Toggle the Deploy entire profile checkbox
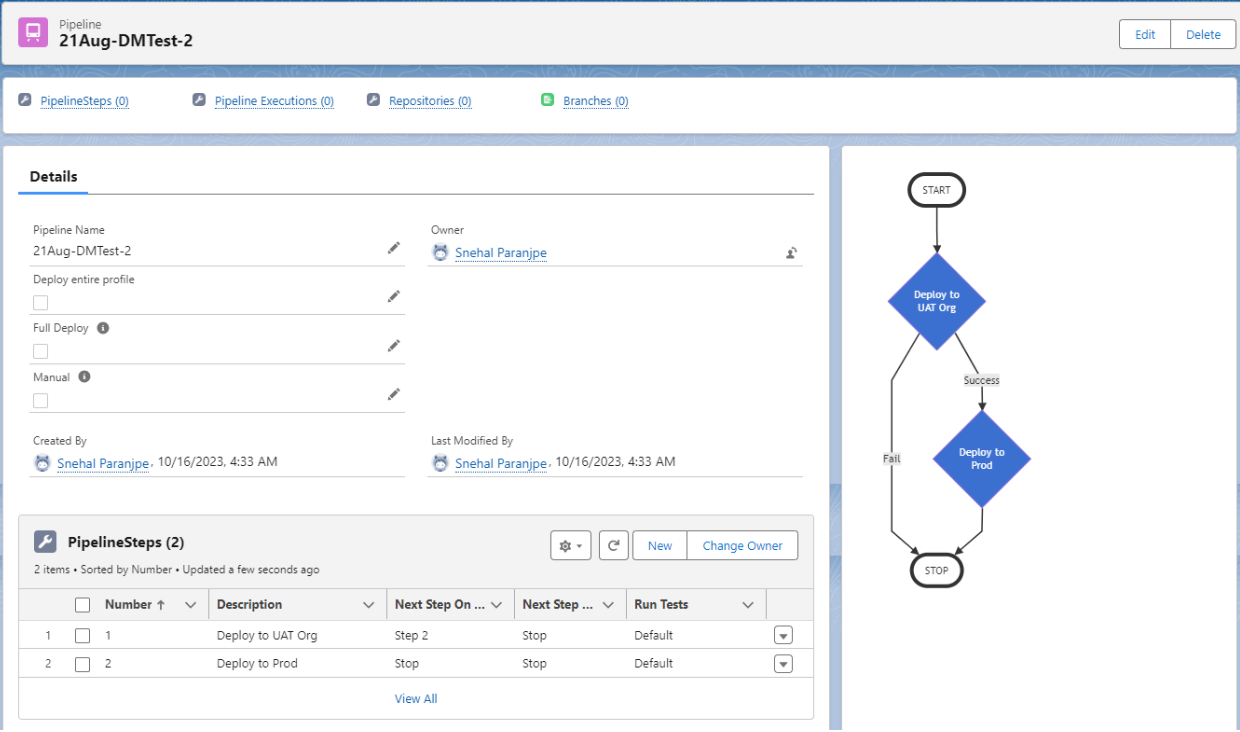This screenshot has height=732, width=1240. [40, 302]
